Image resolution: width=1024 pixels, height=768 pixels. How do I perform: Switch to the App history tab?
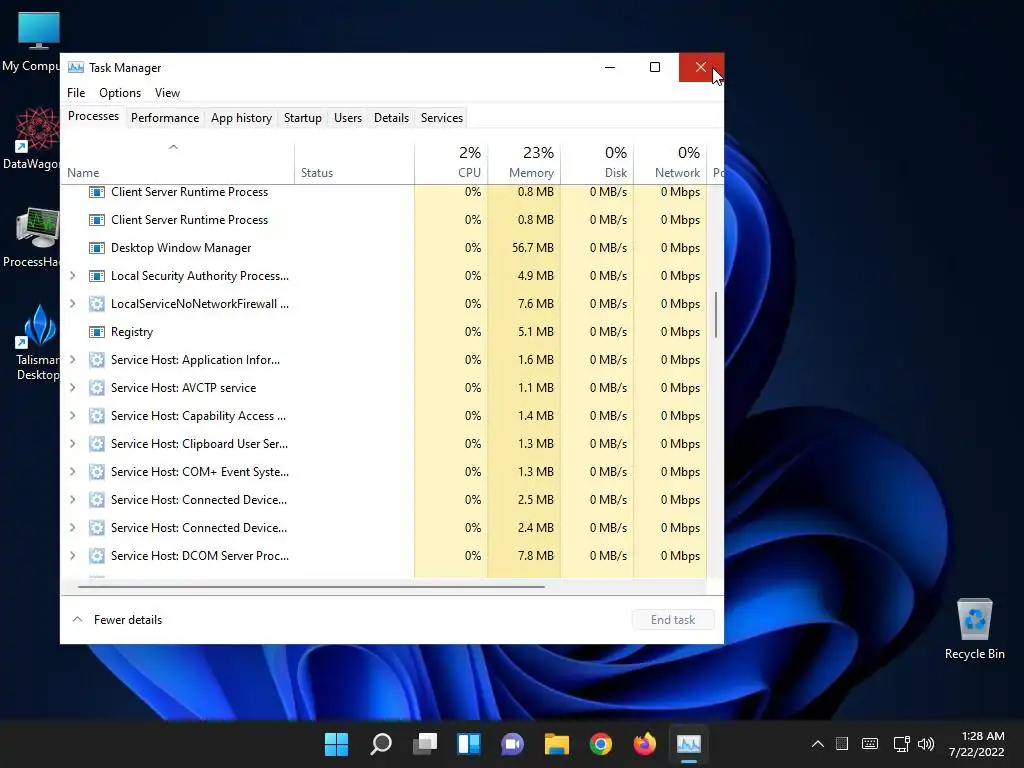241,118
